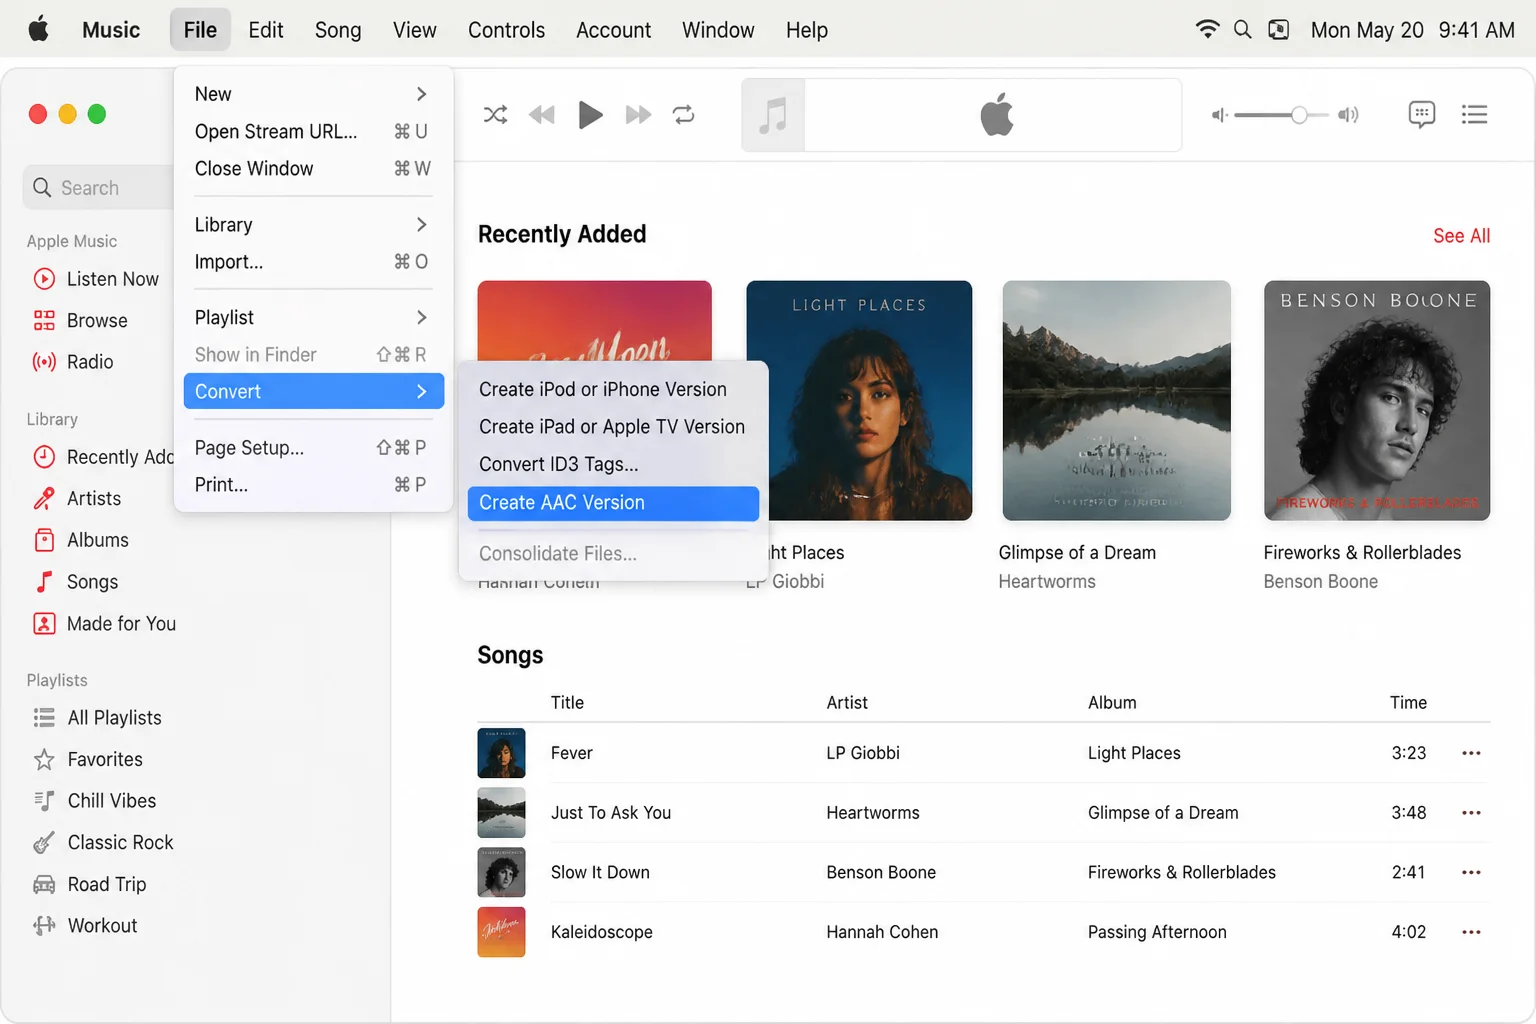Toggle shuffle playback
Viewport: 1536px width, 1024px height.
(x=495, y=115)
